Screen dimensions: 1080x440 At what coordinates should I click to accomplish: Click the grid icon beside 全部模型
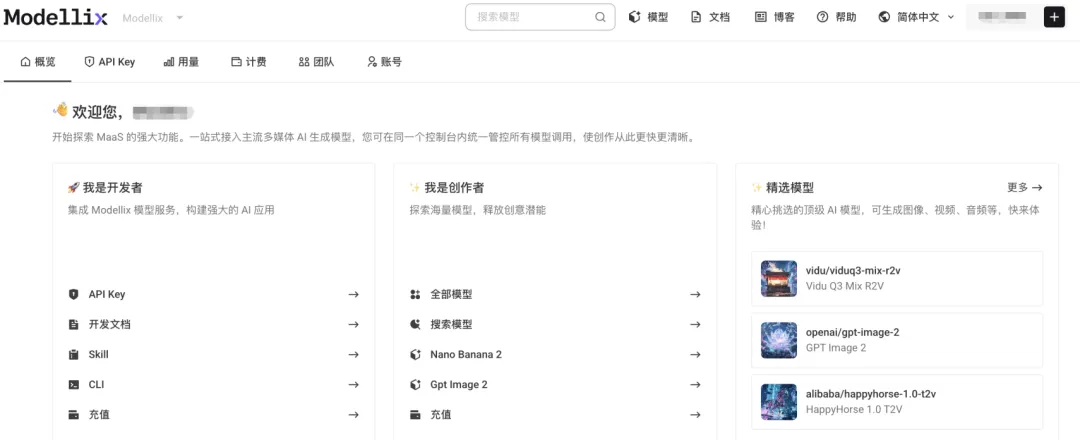tap(415, 295)
